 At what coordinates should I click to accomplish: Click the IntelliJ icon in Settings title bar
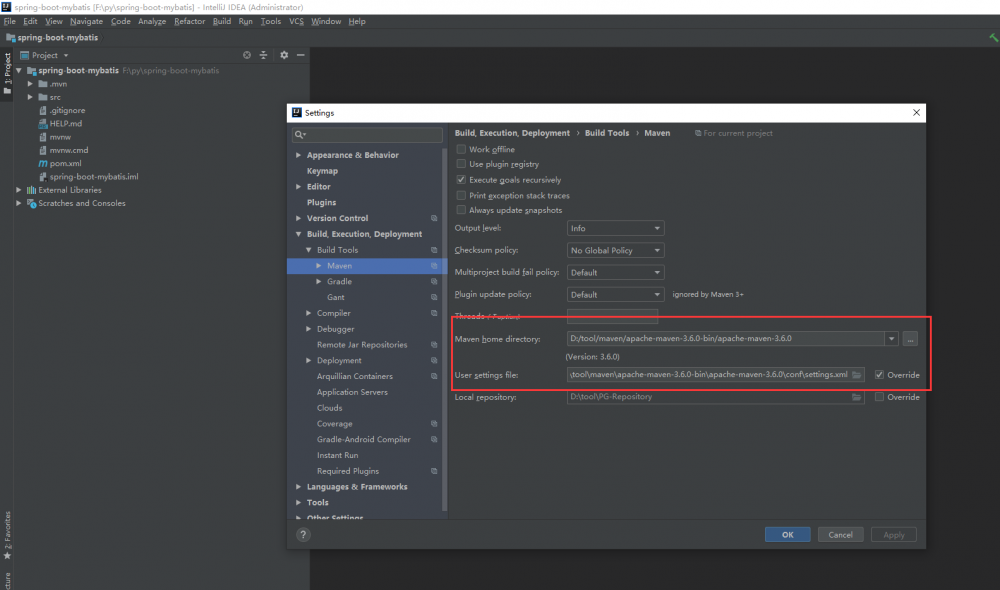(x=297, y=113)
